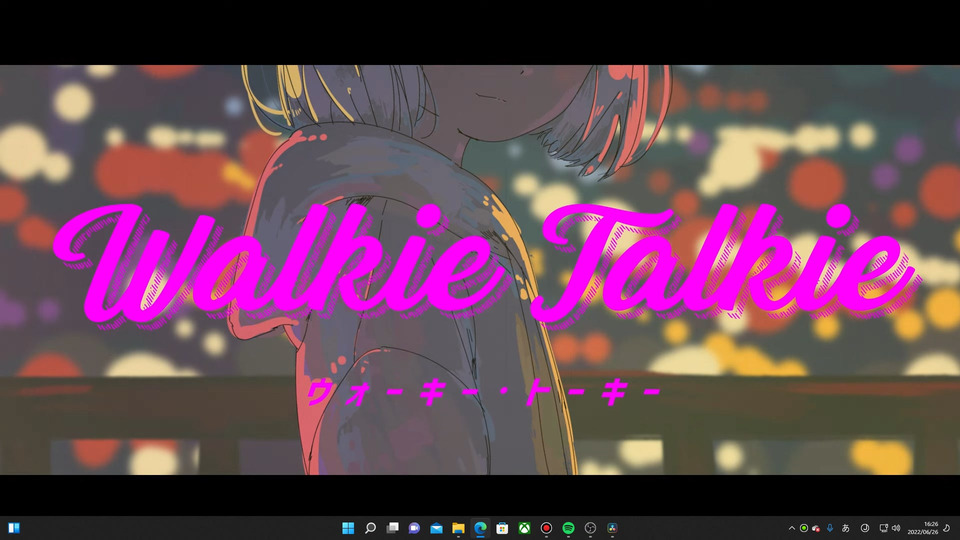Toggle Japanese IME input mode あ

click(846, 528)
